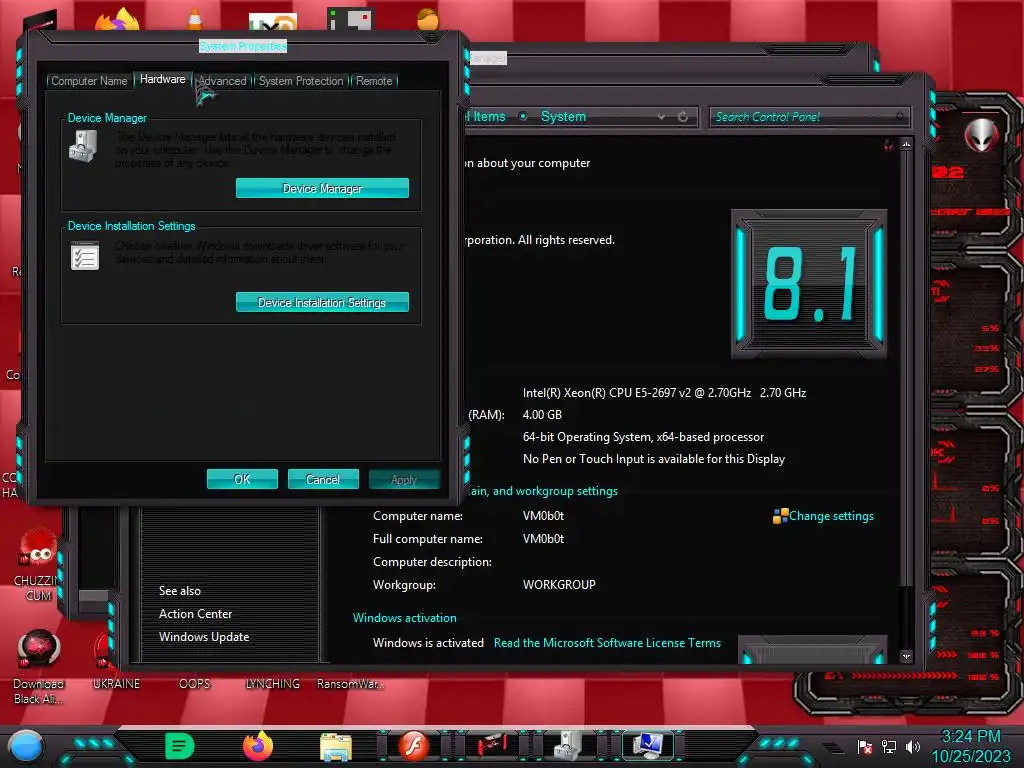Open the volume speaker tray icon
The image size is (1024, 768).
[x=912, y=746]
